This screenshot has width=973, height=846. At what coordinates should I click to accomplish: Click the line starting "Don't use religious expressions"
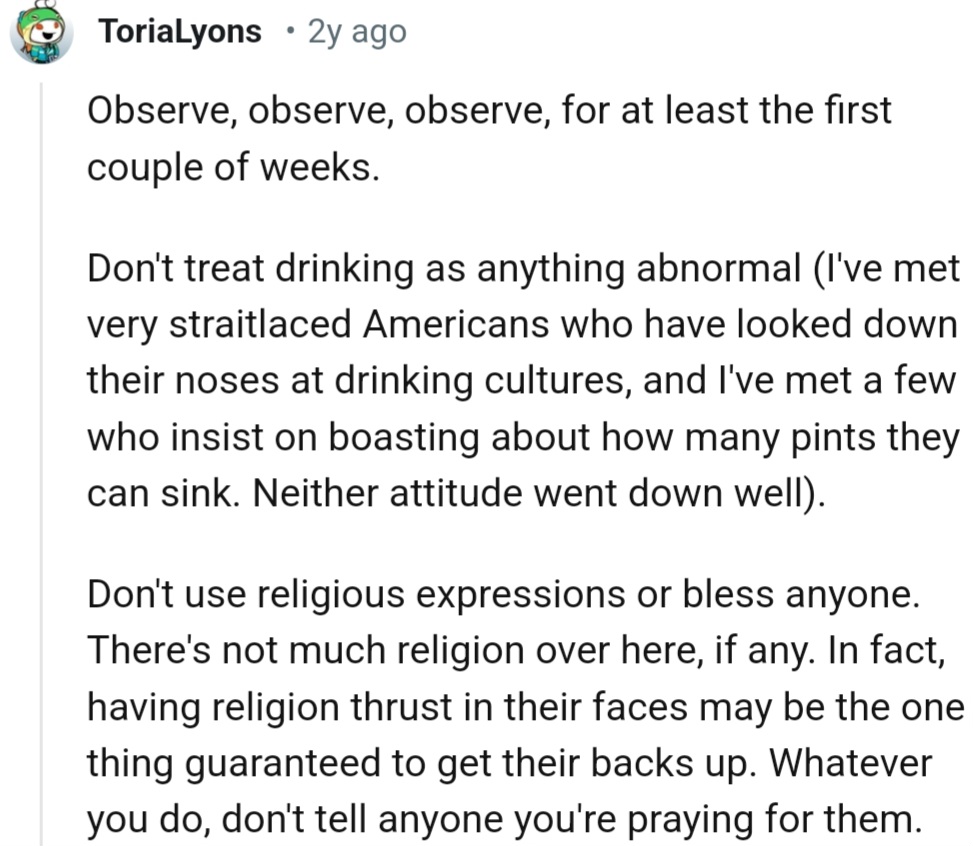[x=501, y=594]
